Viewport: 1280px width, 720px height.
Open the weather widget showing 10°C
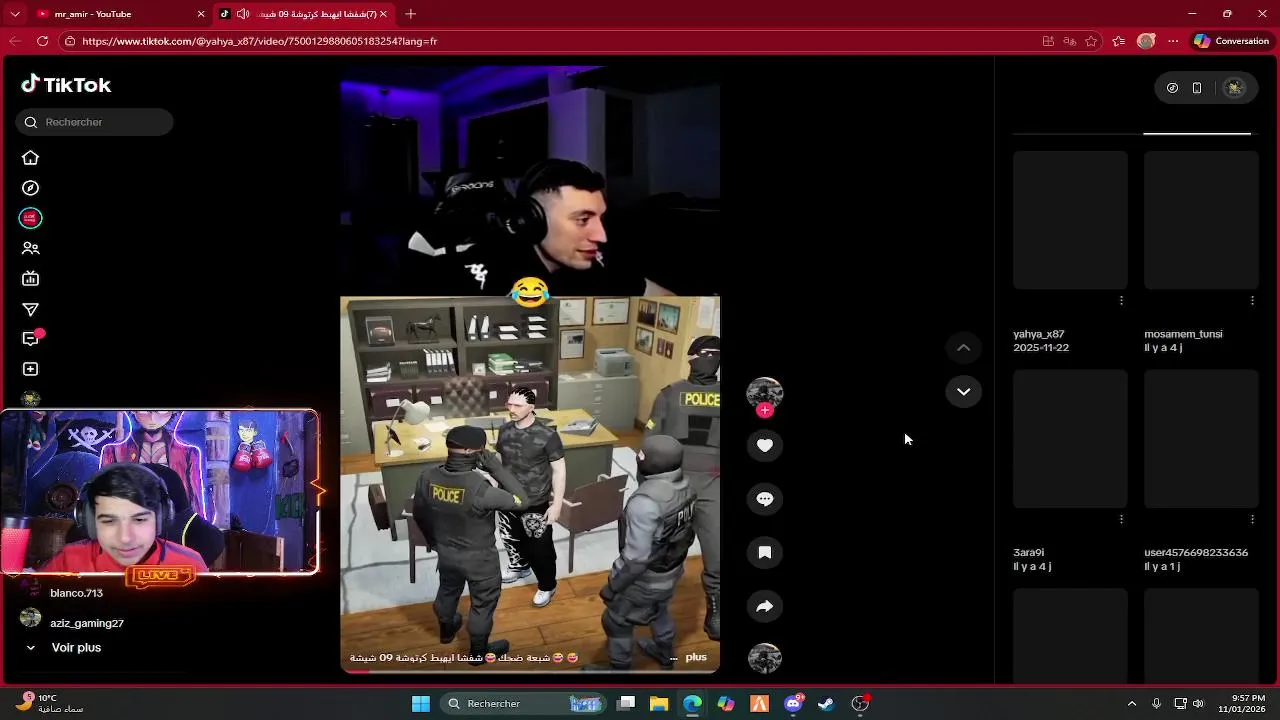click(50, 704)
